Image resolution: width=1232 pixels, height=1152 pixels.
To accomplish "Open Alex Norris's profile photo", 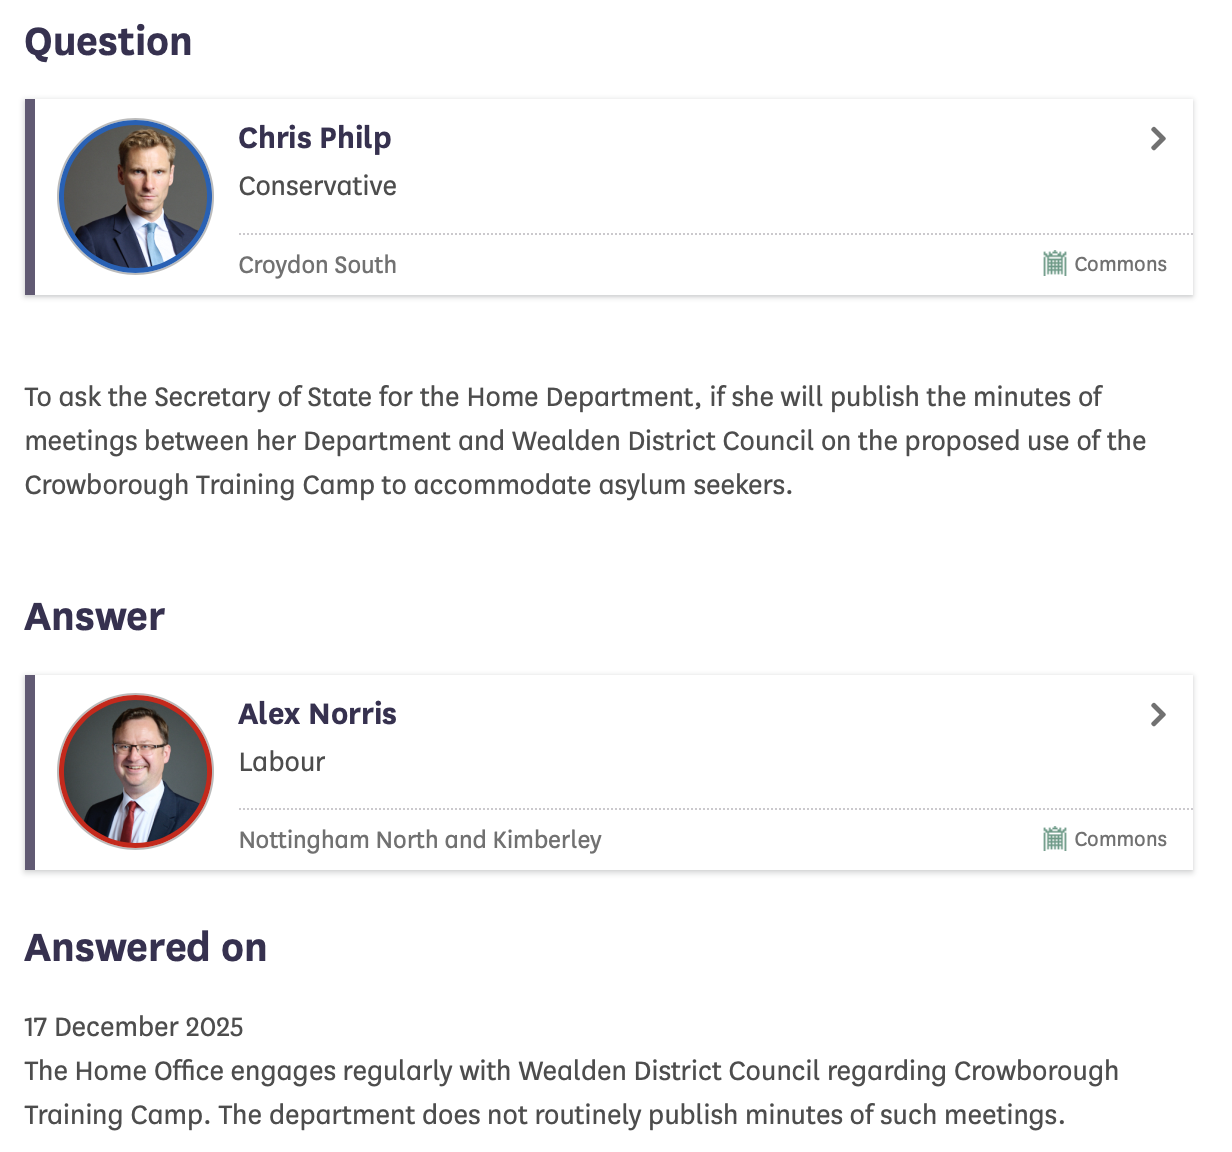I will [x=136, y=772].
